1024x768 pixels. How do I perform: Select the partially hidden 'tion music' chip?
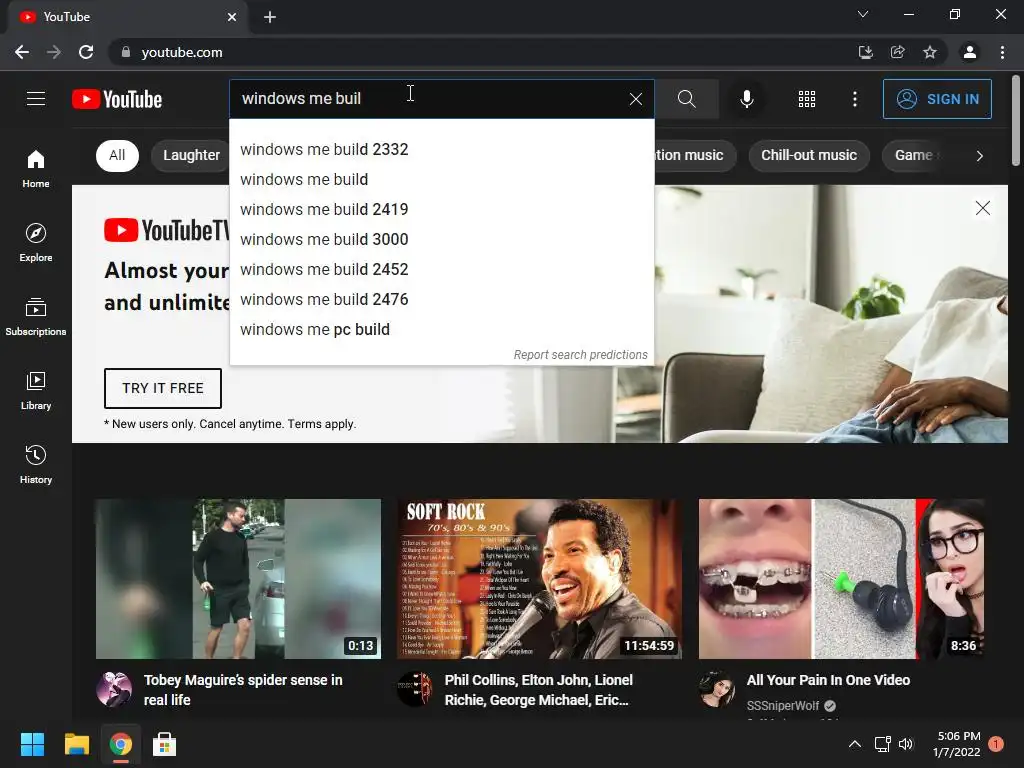pyautogui.click(x=695, y=155)
